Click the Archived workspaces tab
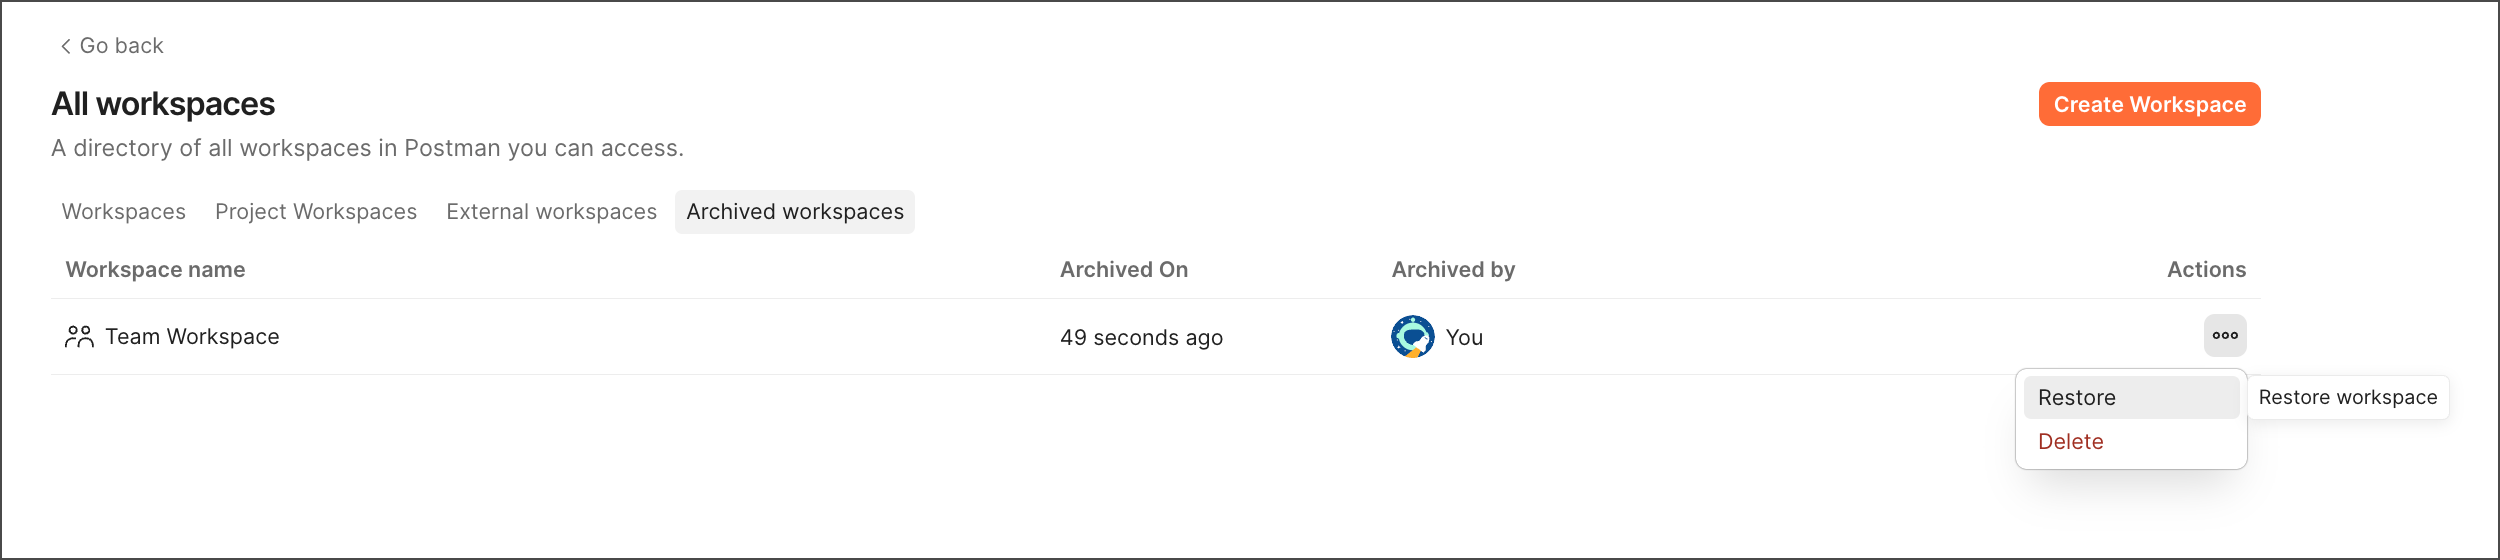2500x560 pixels. pos(795,212)
